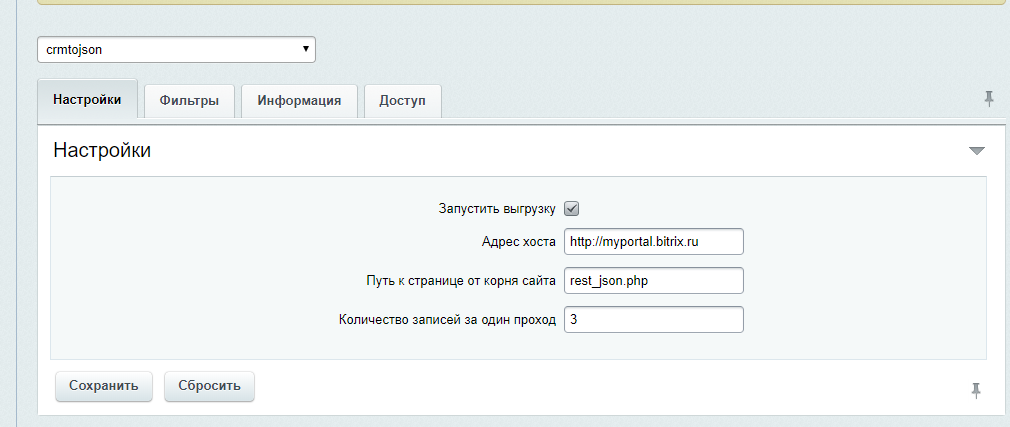The height and width of the screenshot is (427, 1010).
Task: Click the pin icon beside the tabs
Action: tap(989, 99)
